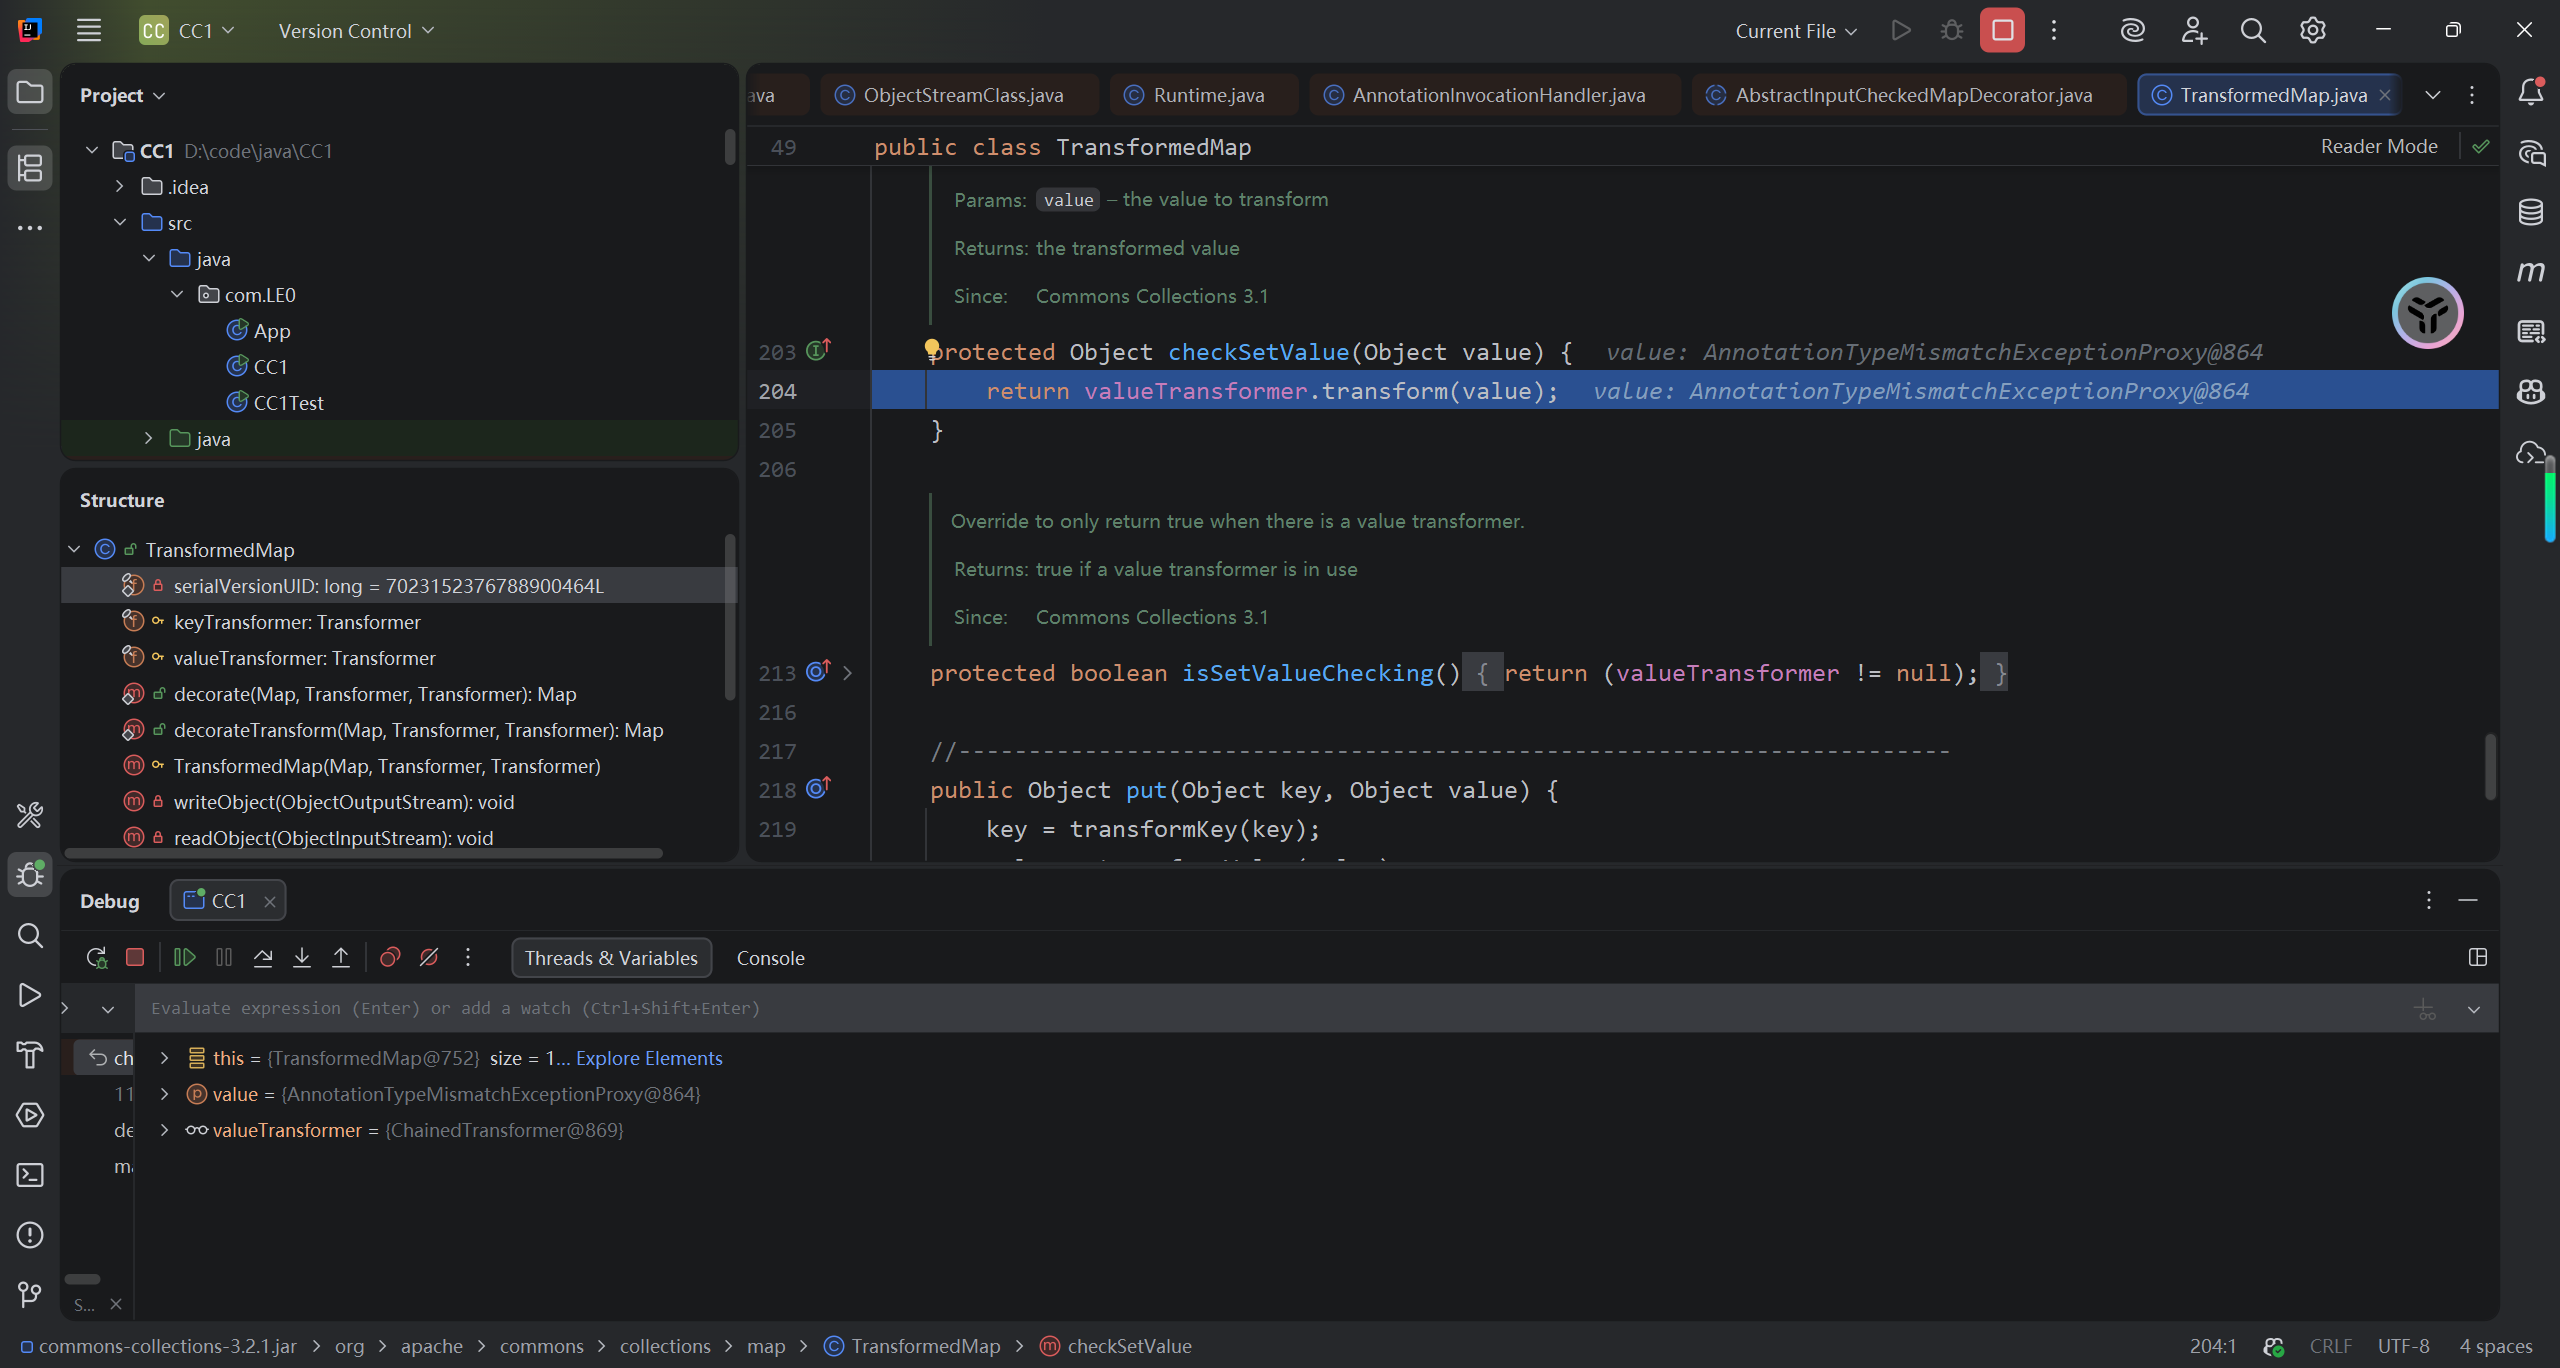Collapse the src folder in Project tree
2560x1368 pixels.
click(120, 223)
